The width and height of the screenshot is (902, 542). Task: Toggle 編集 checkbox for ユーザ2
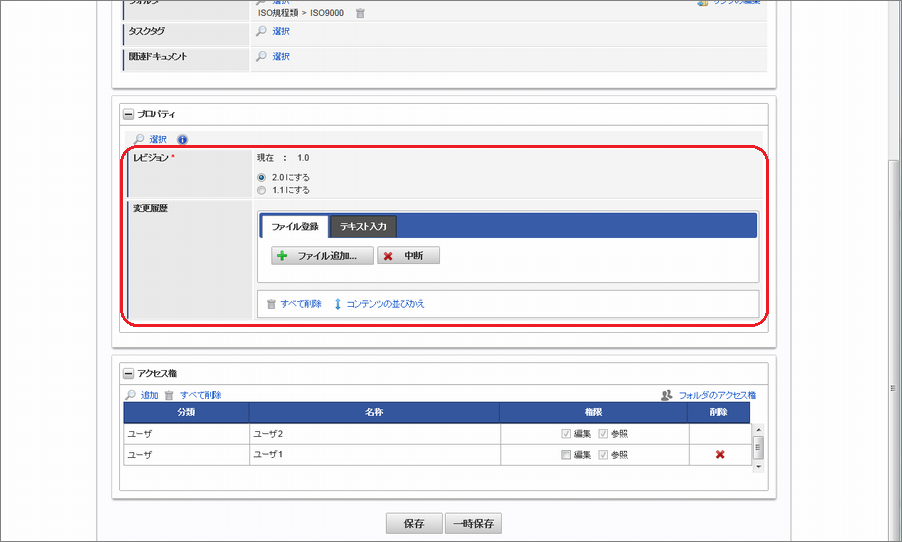pyautogui.click(x=566, y=434)
